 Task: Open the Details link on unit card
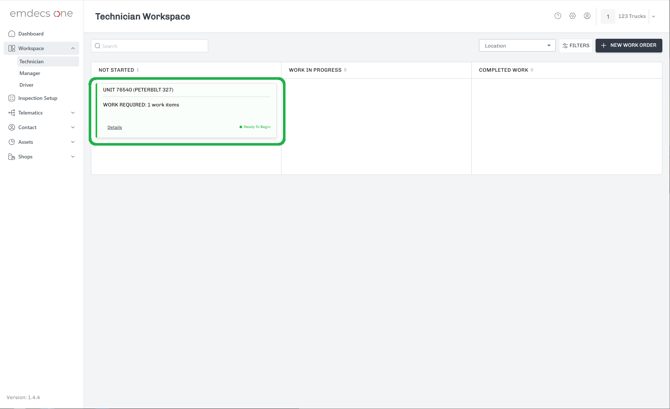pyautogui.click(x=115, y=127)
